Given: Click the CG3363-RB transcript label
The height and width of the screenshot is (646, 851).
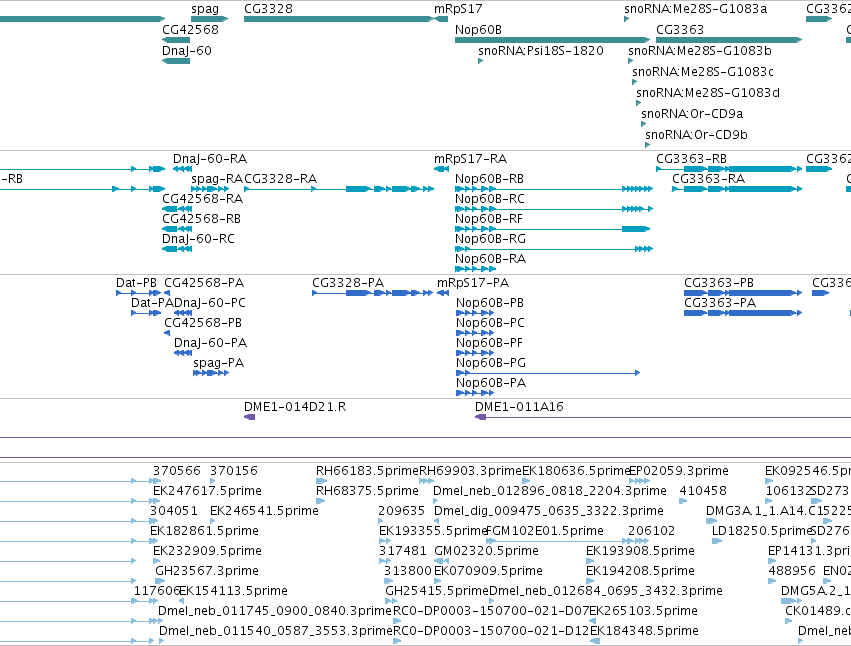Looking at the screenshot, I should click(691, 159).
